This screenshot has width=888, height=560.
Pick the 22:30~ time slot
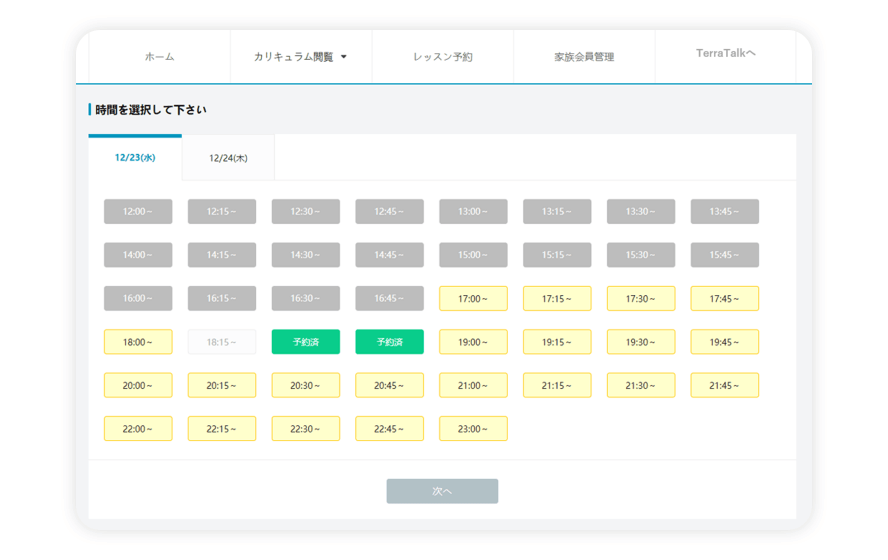pyautogui.click(x=305, y=429)
